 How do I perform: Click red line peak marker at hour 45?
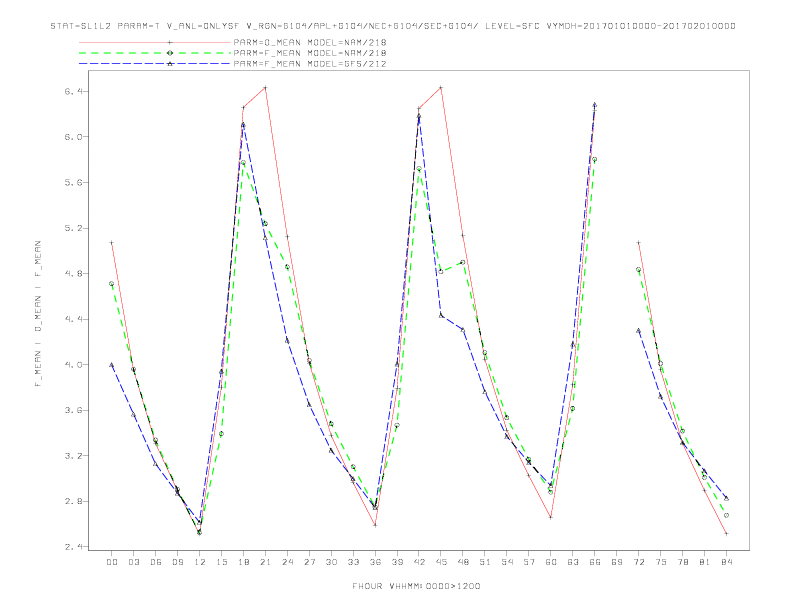coord(441,87)
